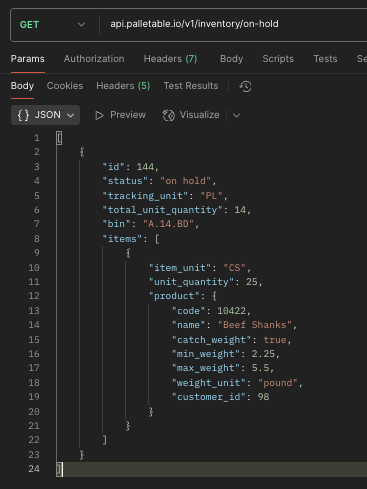
Task: Select the request Body tab
Action: click(231, 59)
